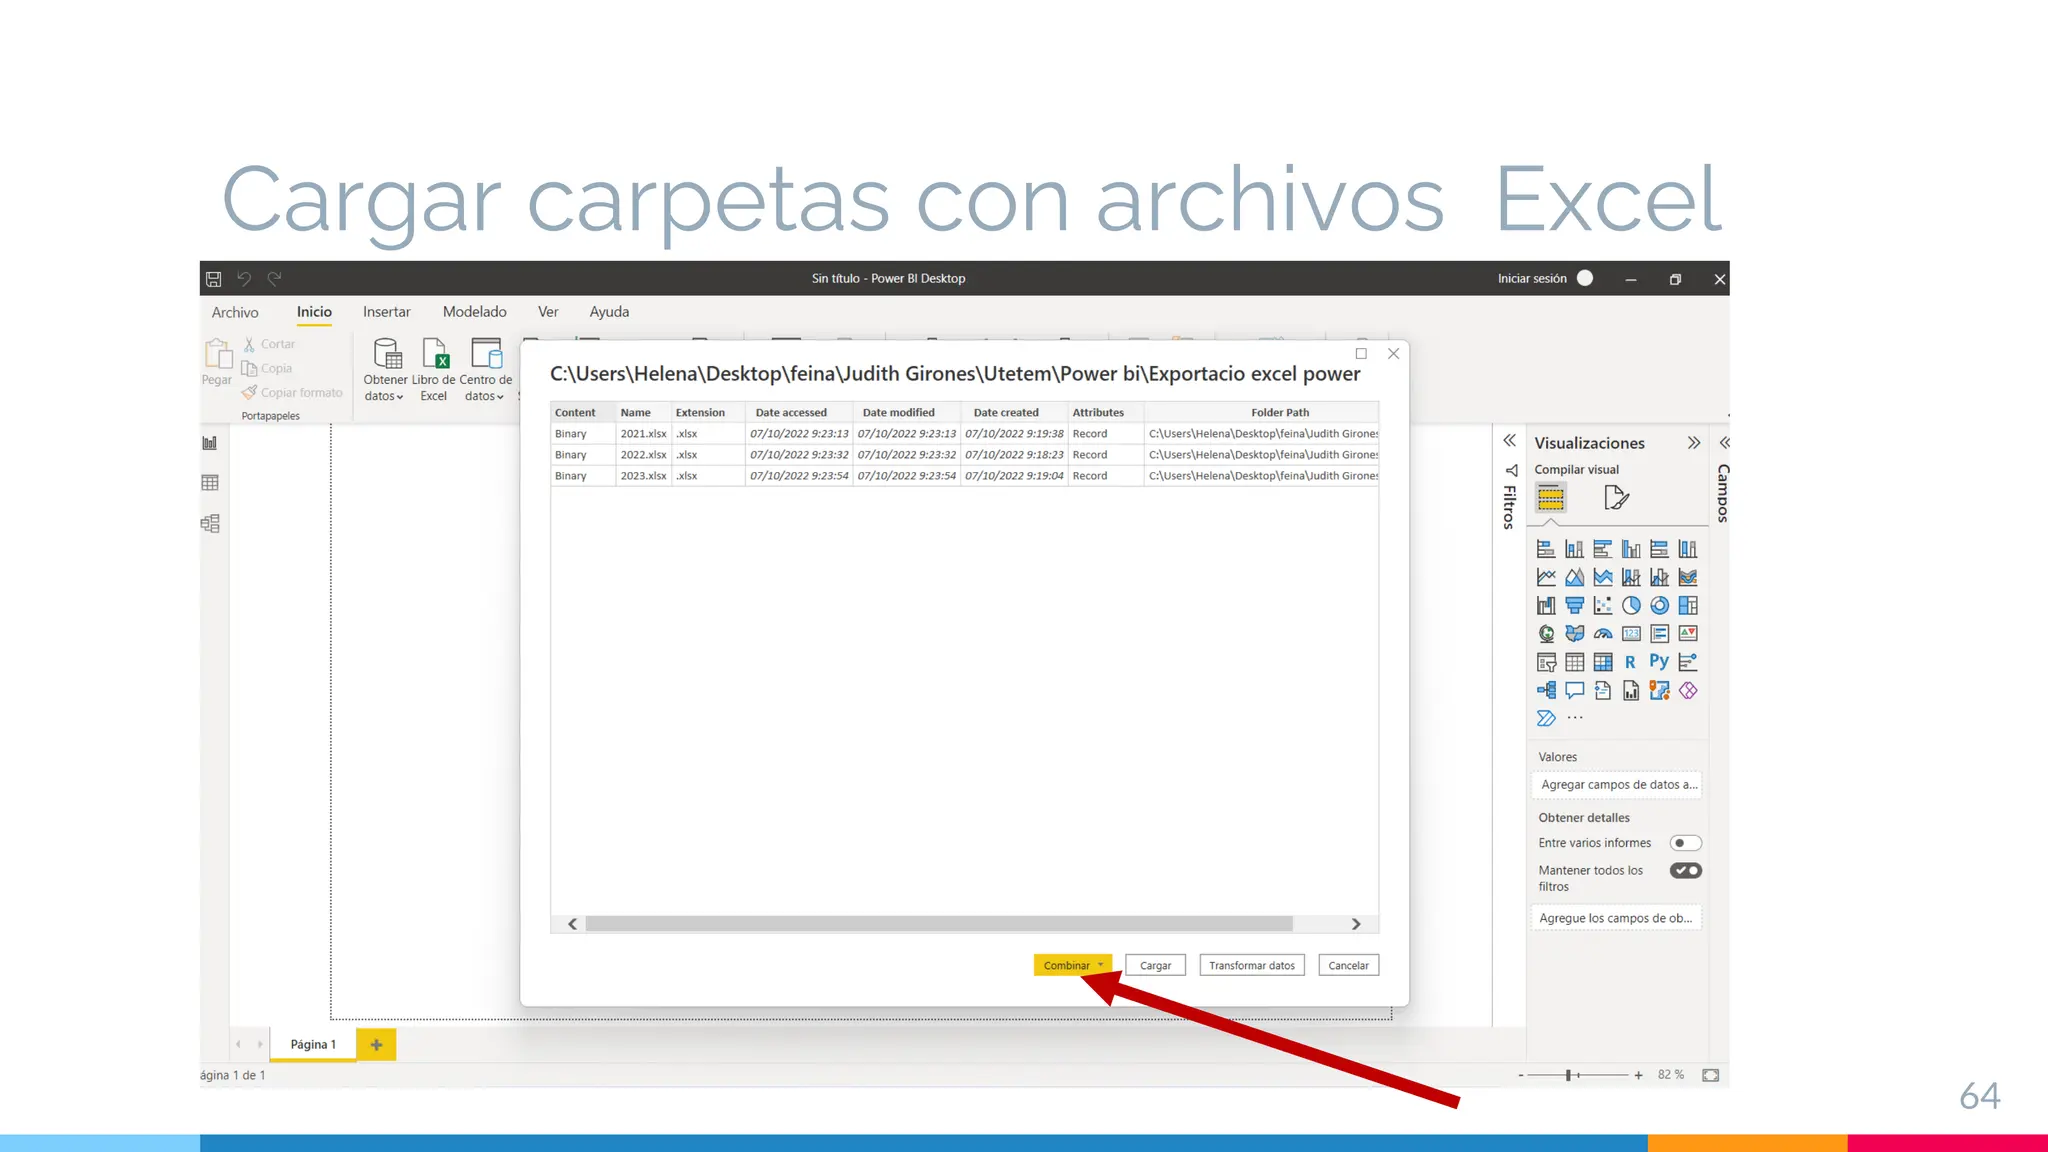Choose the treemap visual
Screen dimensions: 2048x1152
[x=1688, y=605]
